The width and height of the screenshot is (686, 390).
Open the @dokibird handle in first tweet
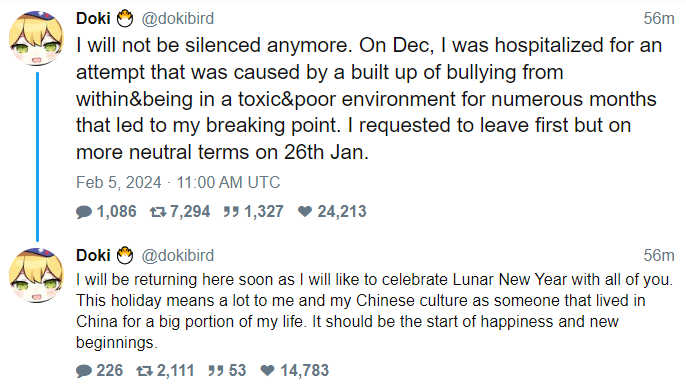tap(178, 18)
